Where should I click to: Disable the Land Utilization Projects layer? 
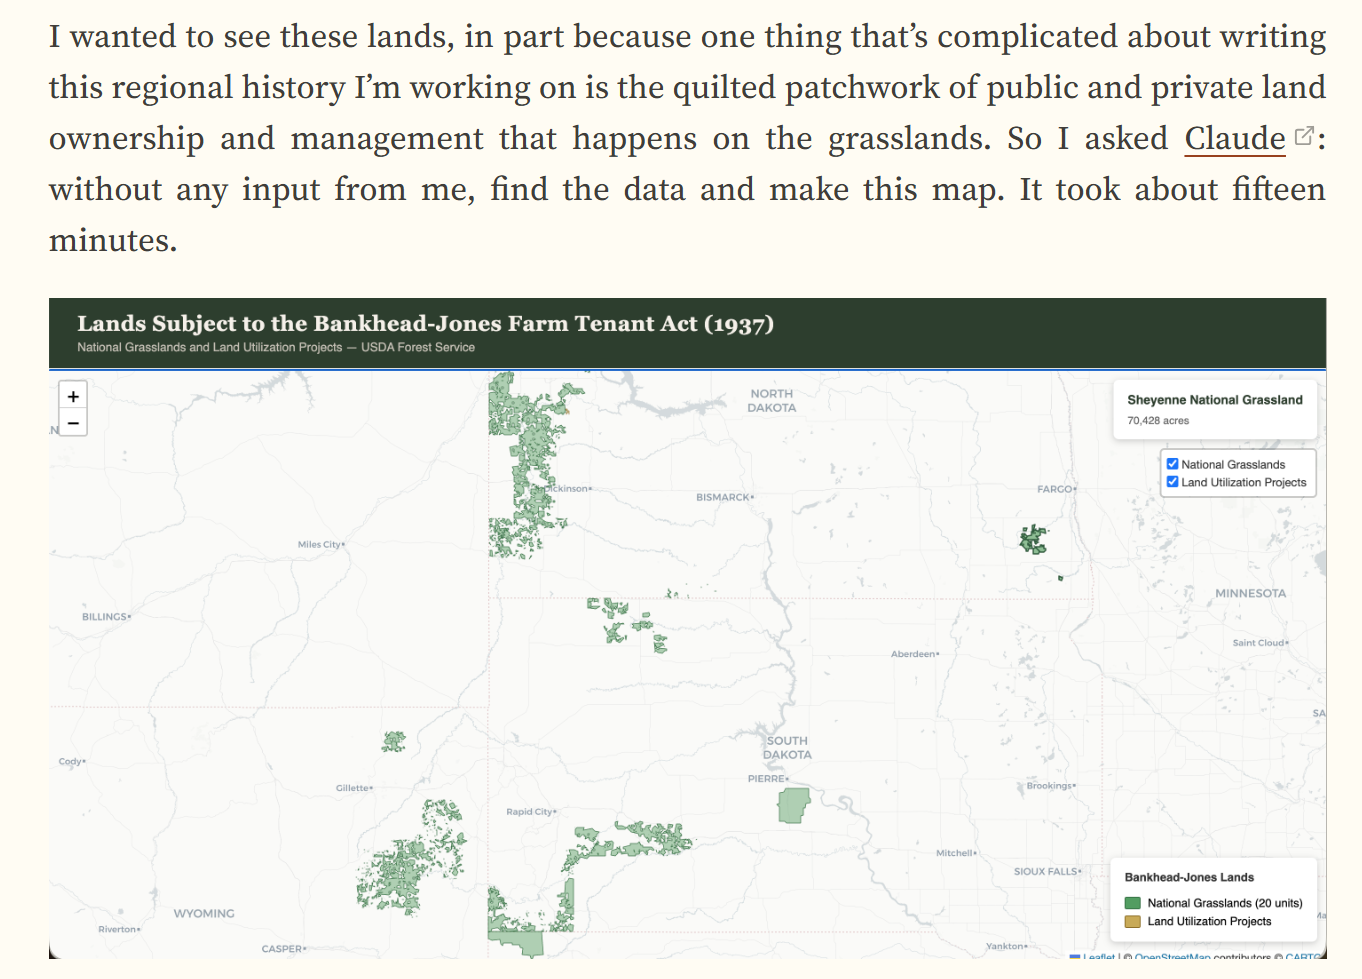tap(1172, 481)
